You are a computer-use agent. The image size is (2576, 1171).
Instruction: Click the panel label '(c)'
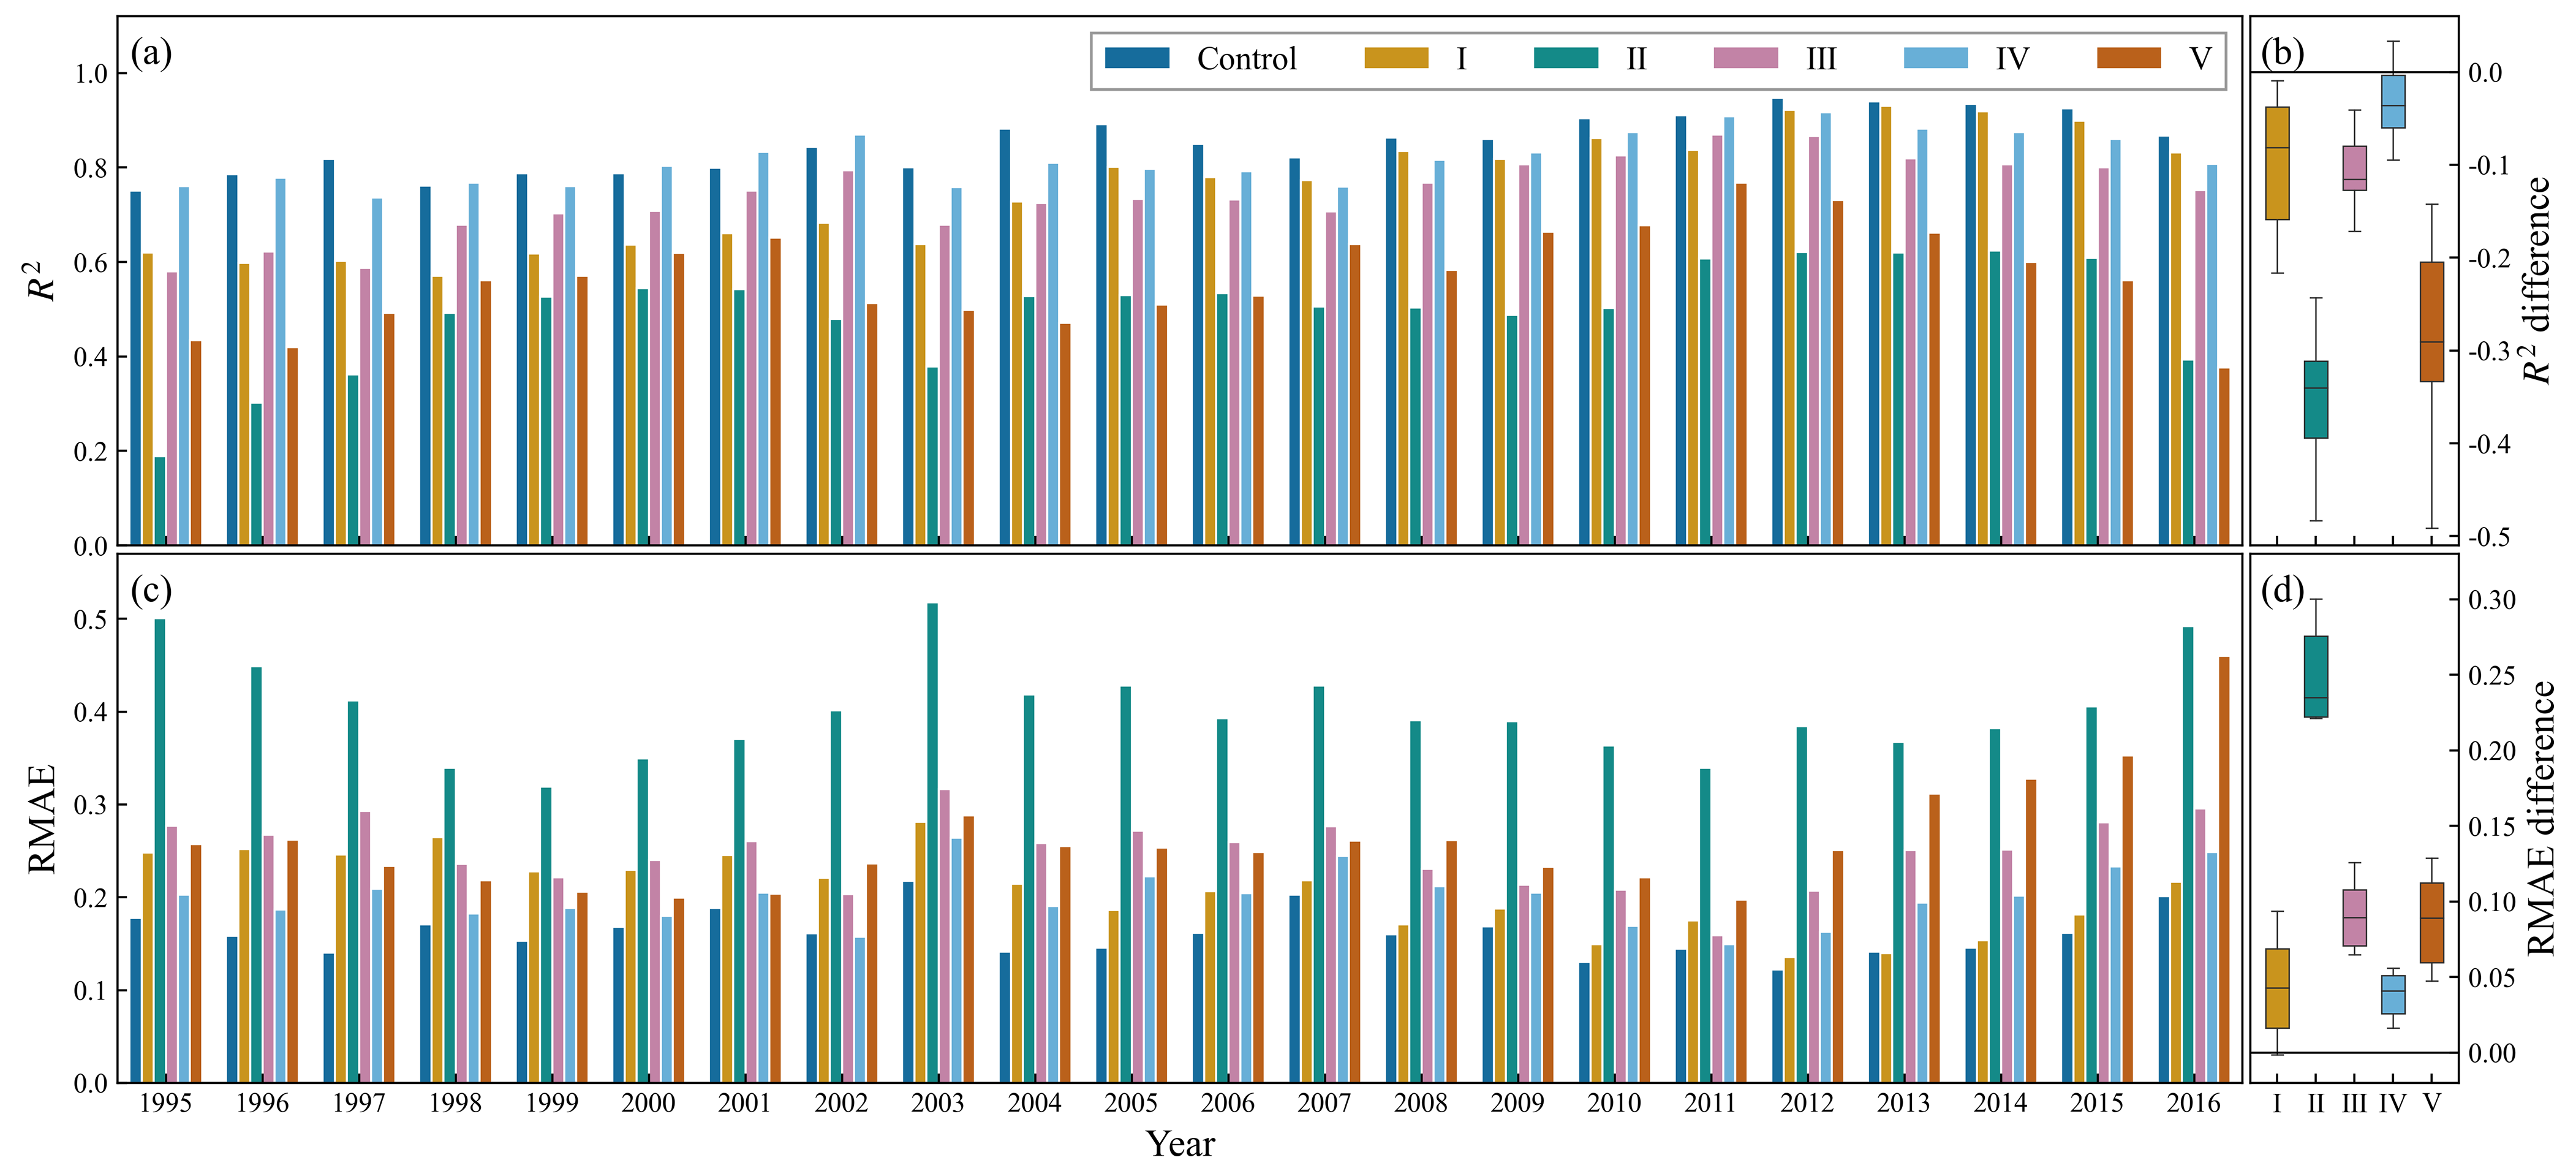pos(151,590)
